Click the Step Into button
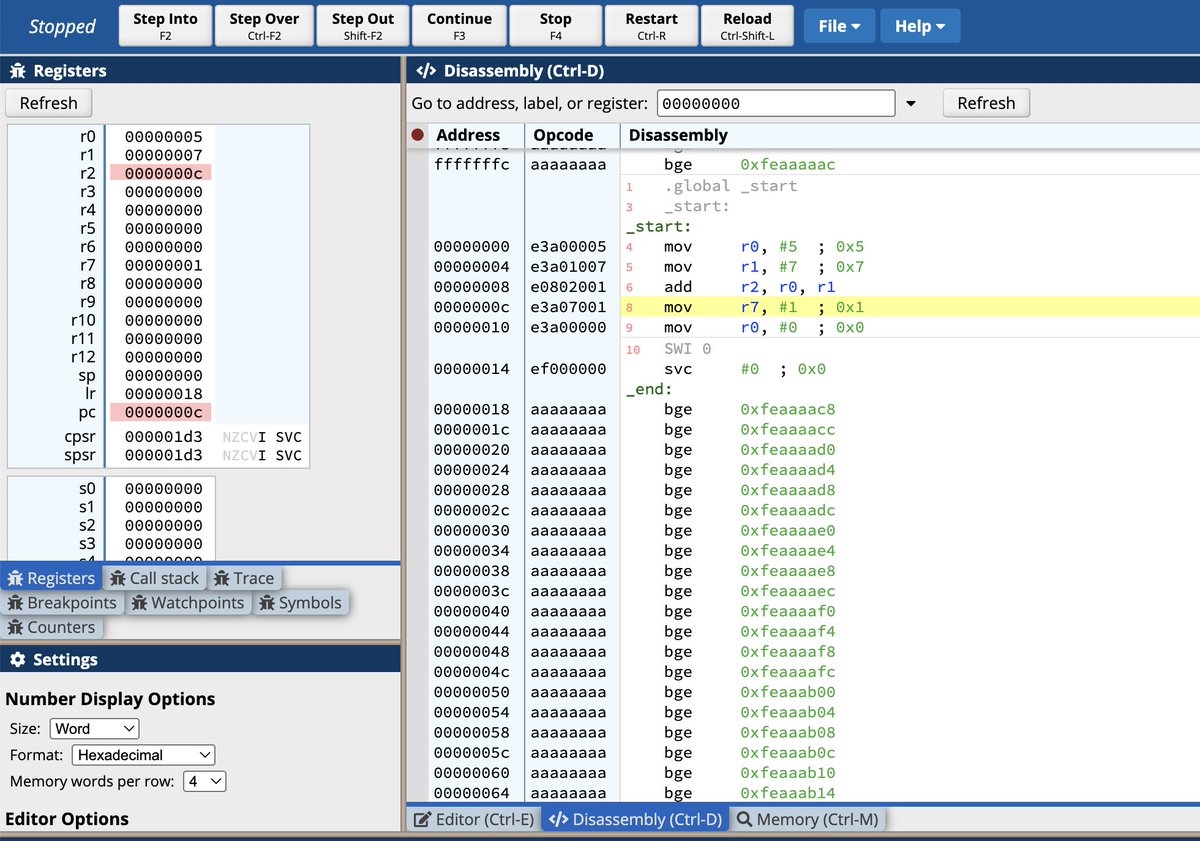This screenshot has width=1200, height=841. [x=165, y=26]
